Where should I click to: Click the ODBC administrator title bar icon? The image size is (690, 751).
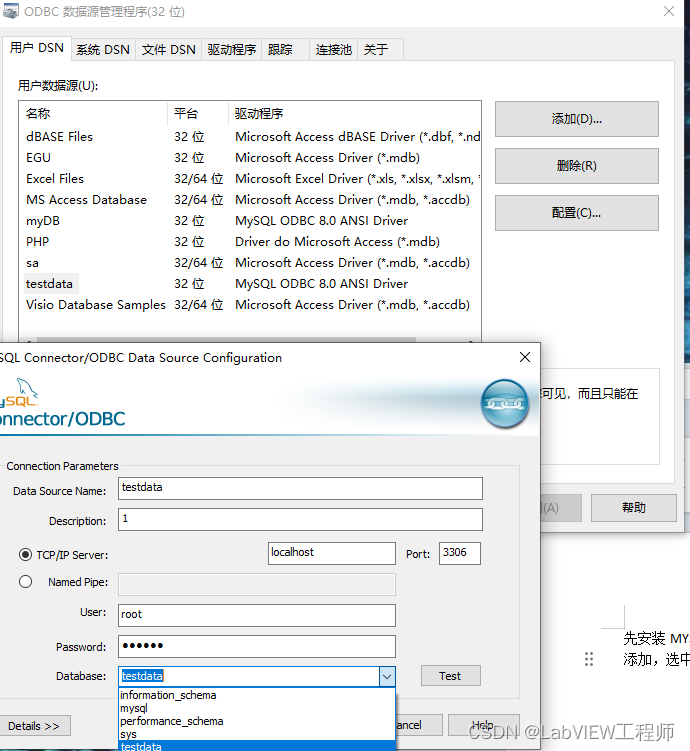(x=11, y=11)
